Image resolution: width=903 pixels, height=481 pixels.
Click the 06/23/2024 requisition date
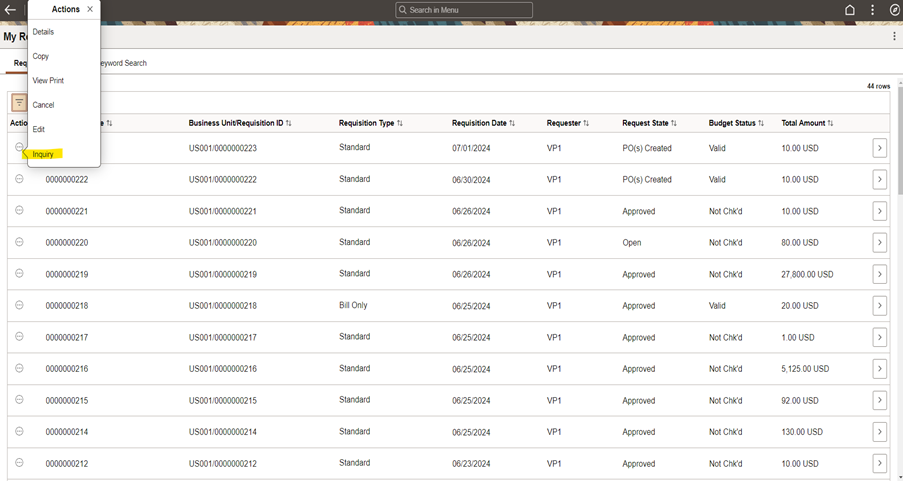coord(471,463)
